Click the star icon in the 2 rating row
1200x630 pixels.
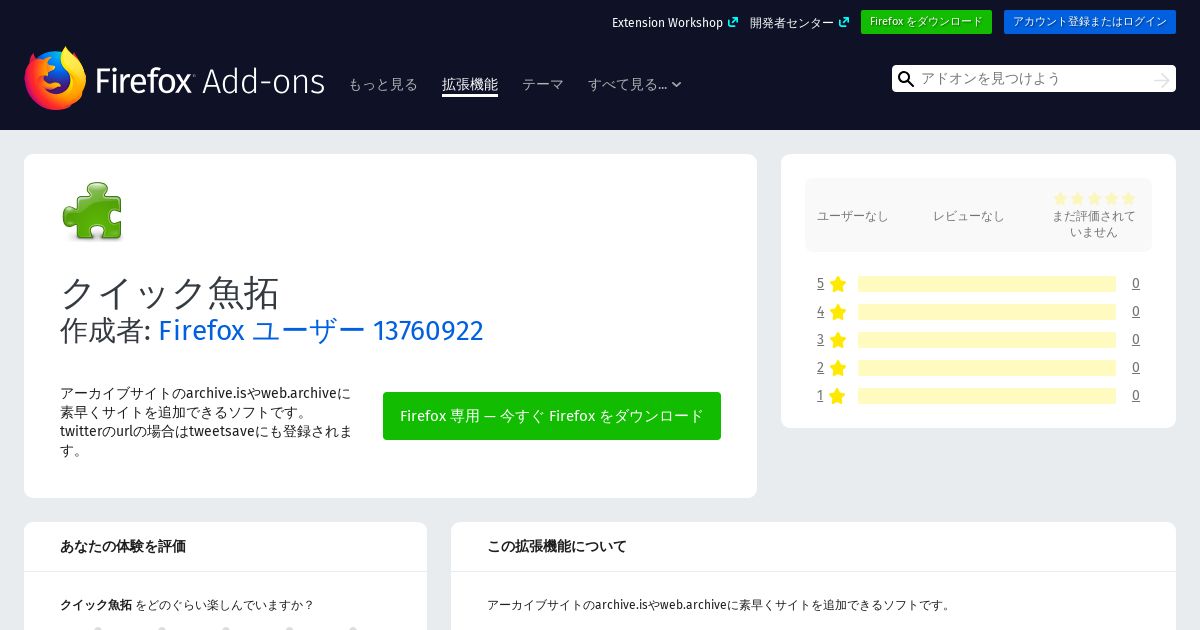click(838, 368)
